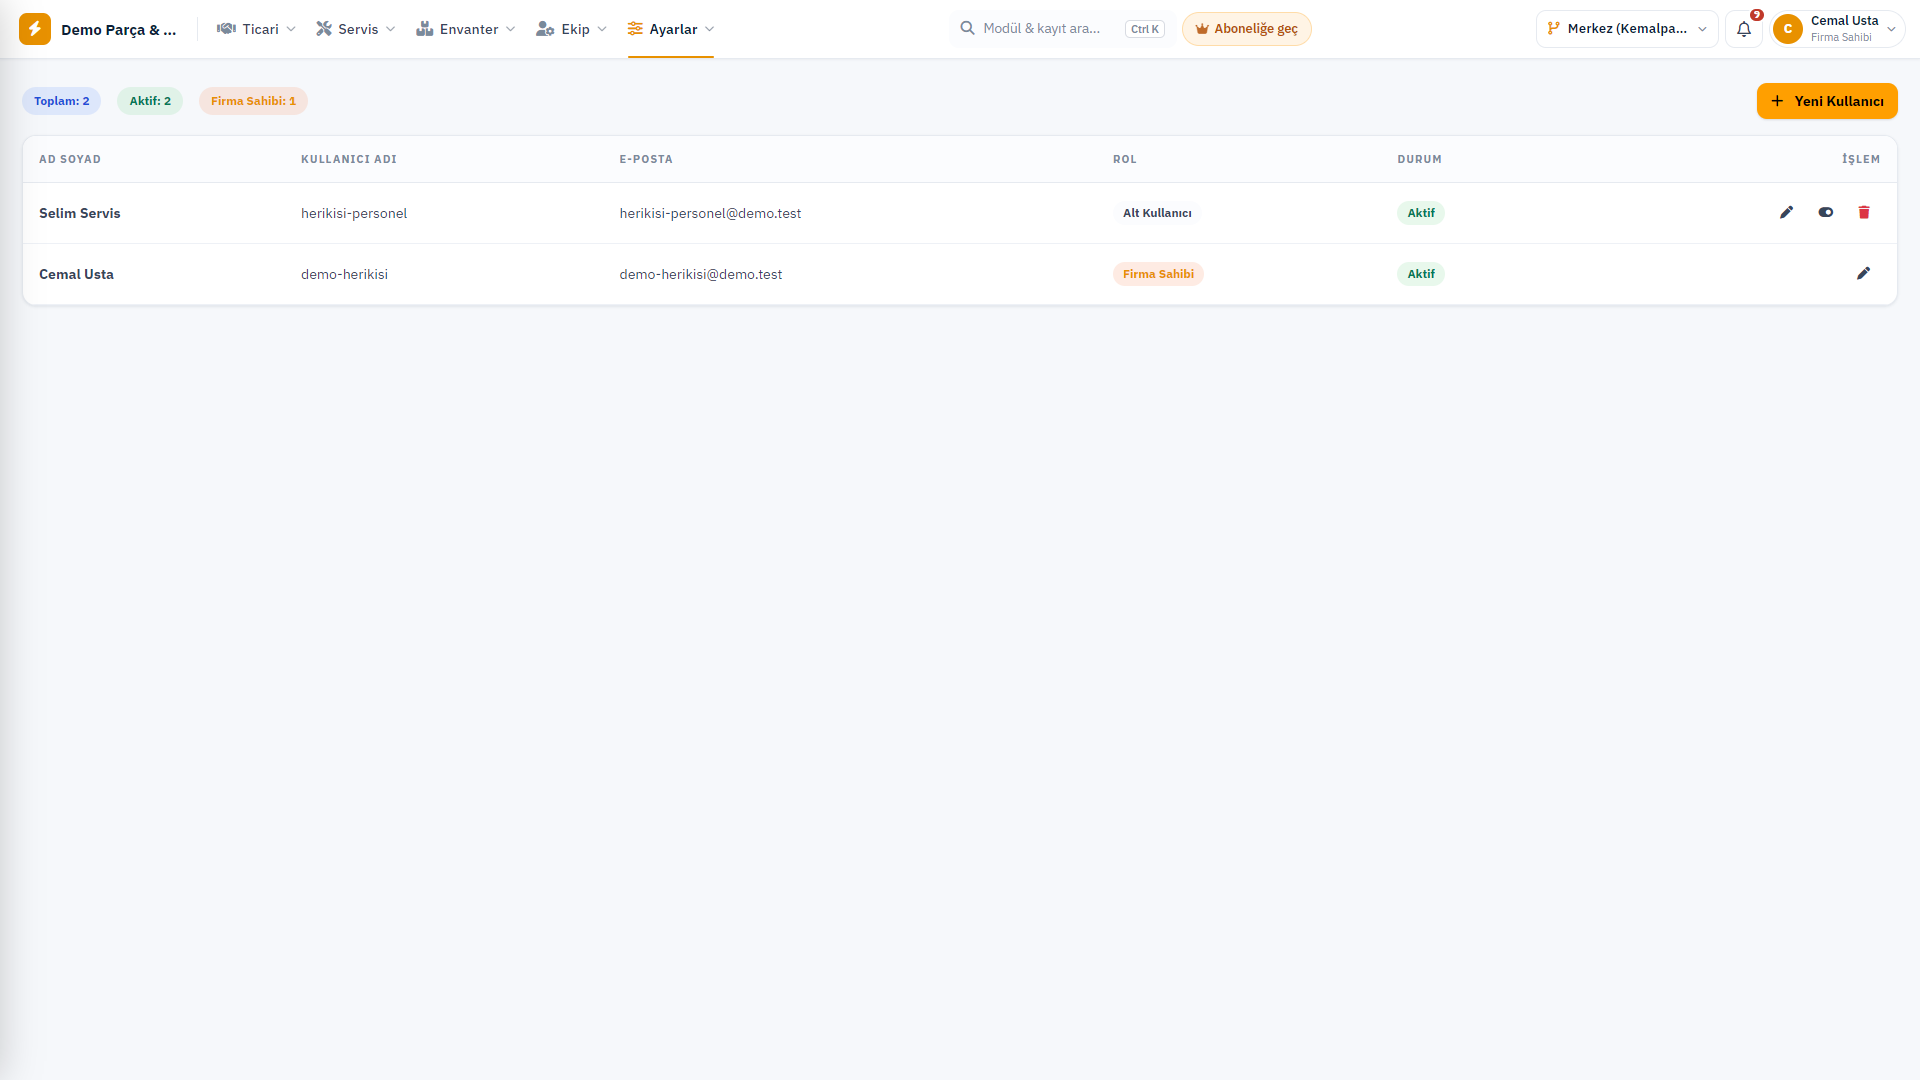This screenshot has height=1080, width=1920.
Task: Edit Selim Servis user with pencil icon
Action: 1787,212
